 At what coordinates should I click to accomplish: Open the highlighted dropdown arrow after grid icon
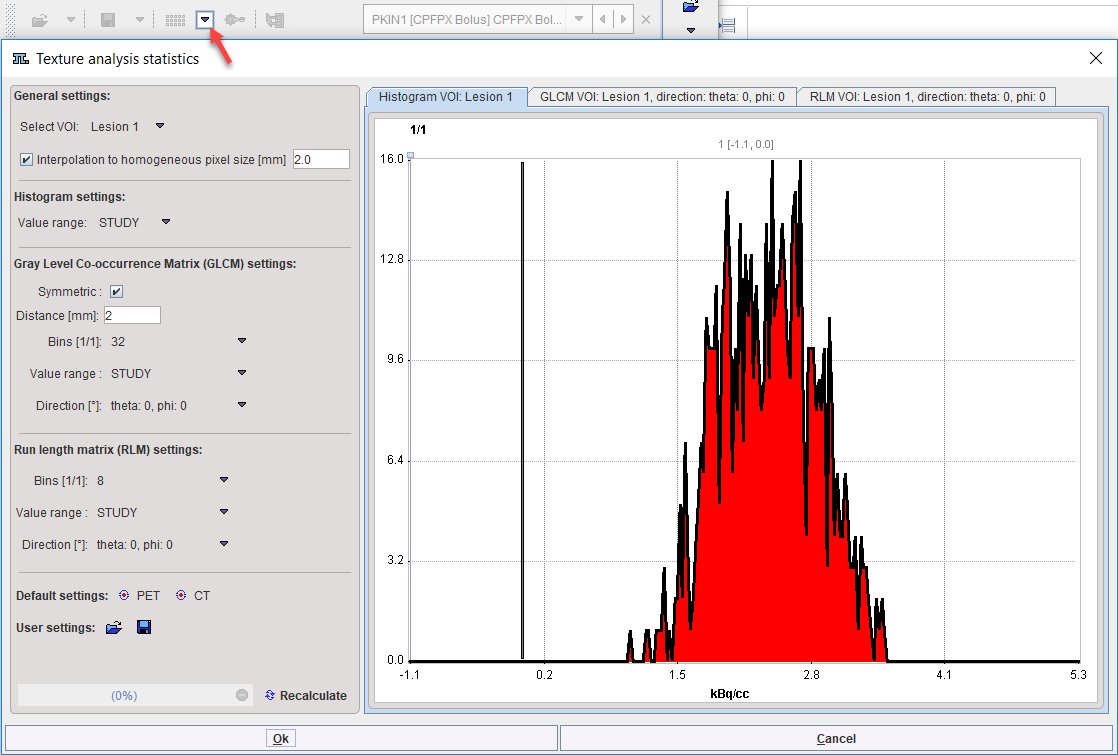[205, 20]
